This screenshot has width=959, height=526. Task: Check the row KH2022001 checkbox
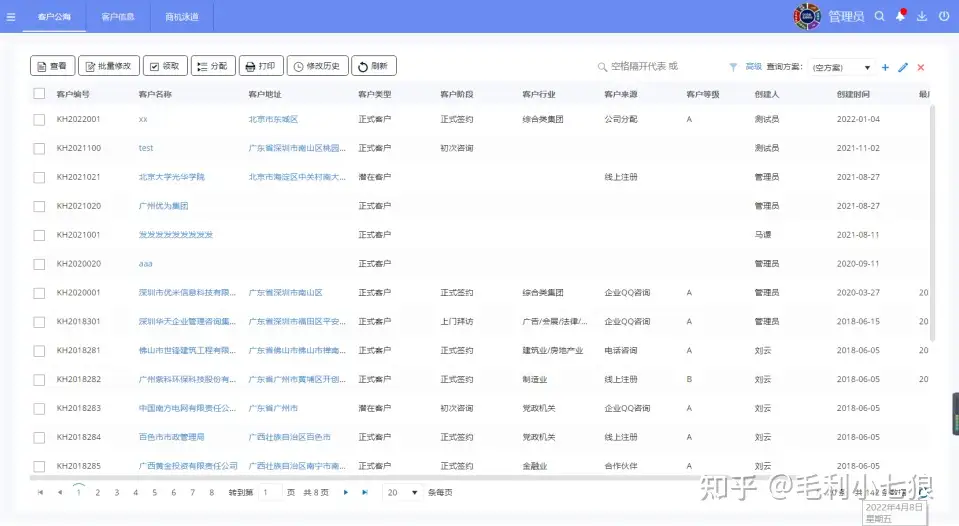(39, 119)
